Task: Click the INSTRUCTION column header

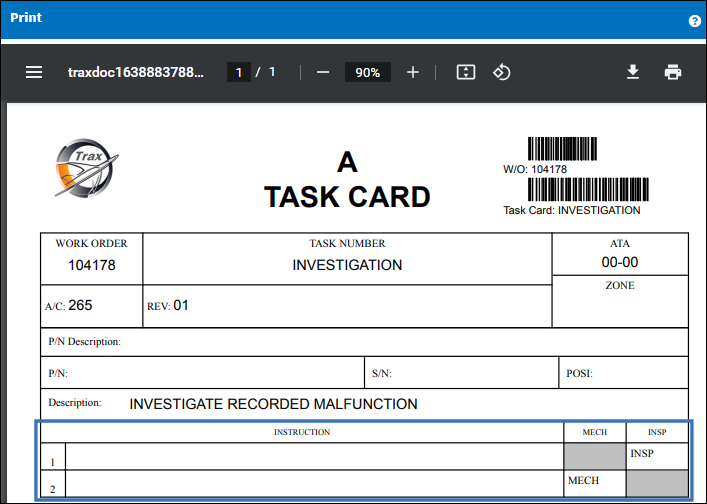Action: [302, 432]
